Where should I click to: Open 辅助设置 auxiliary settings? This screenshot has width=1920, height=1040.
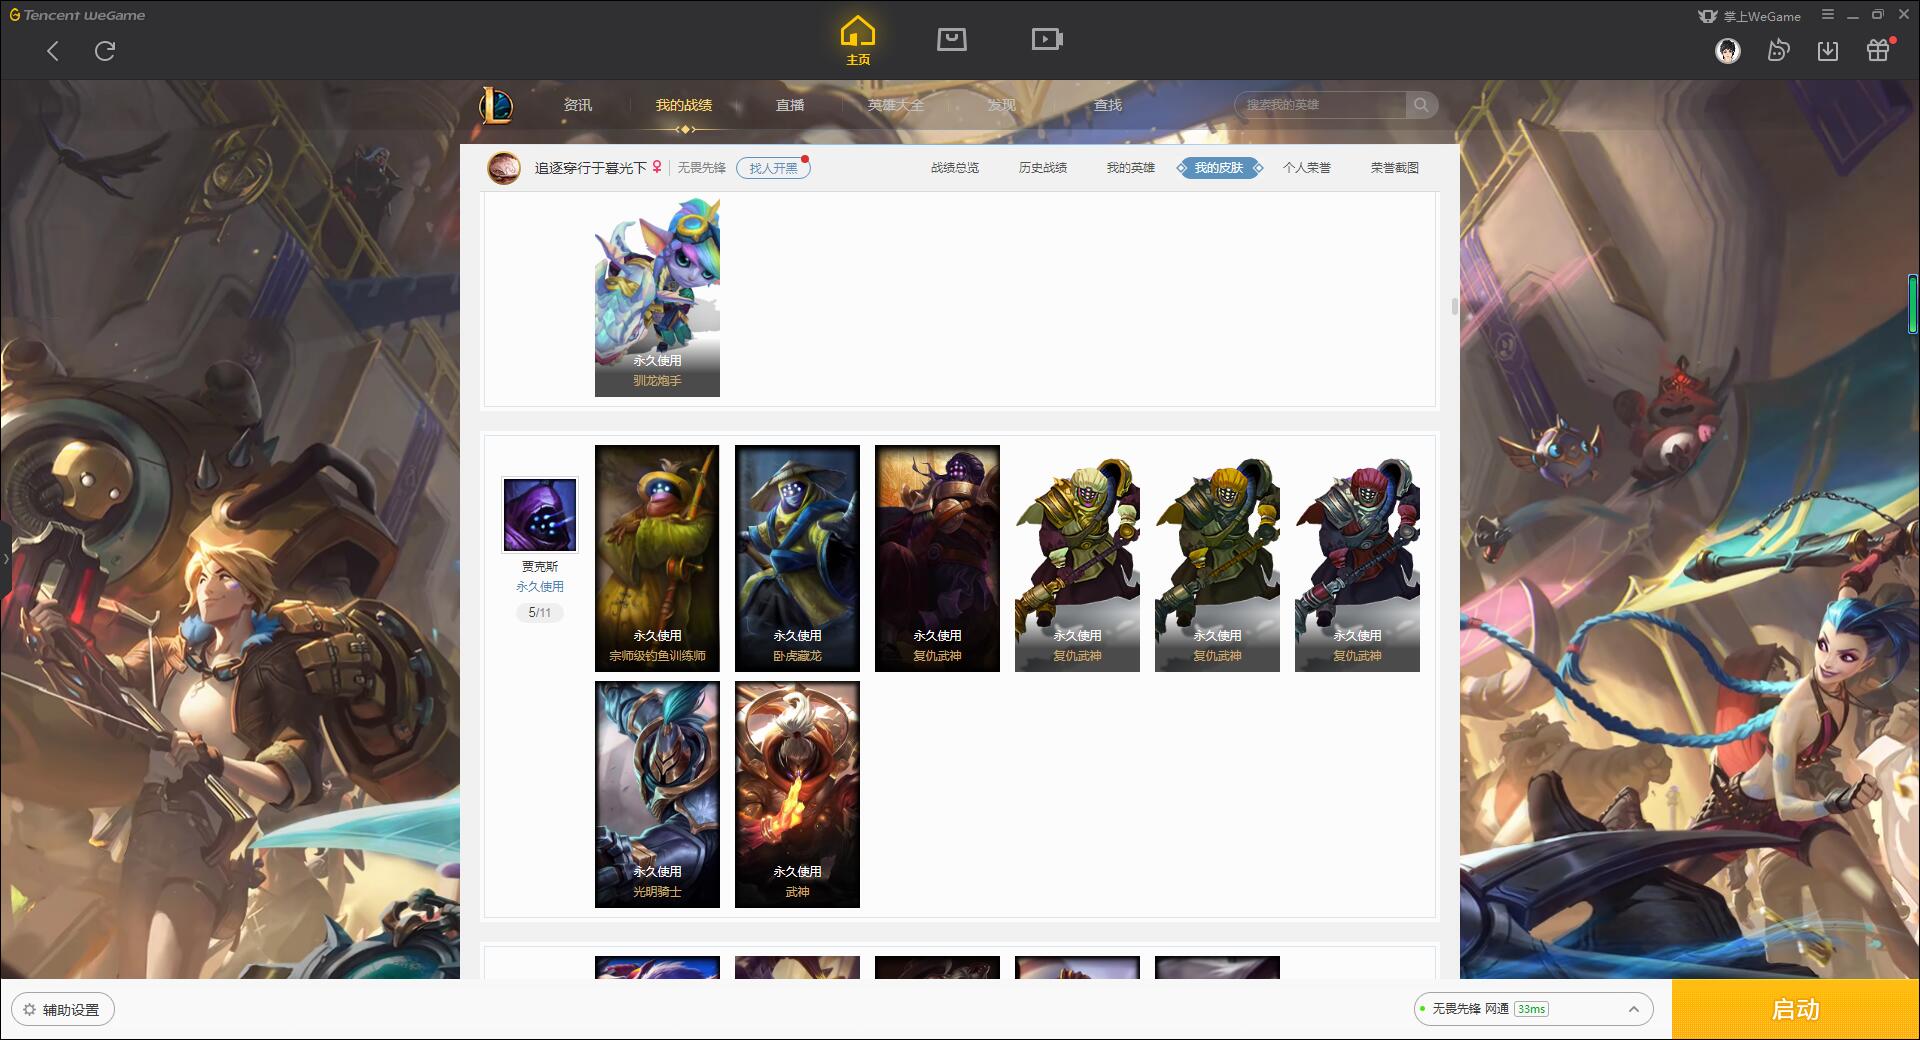pos(63,1010)
